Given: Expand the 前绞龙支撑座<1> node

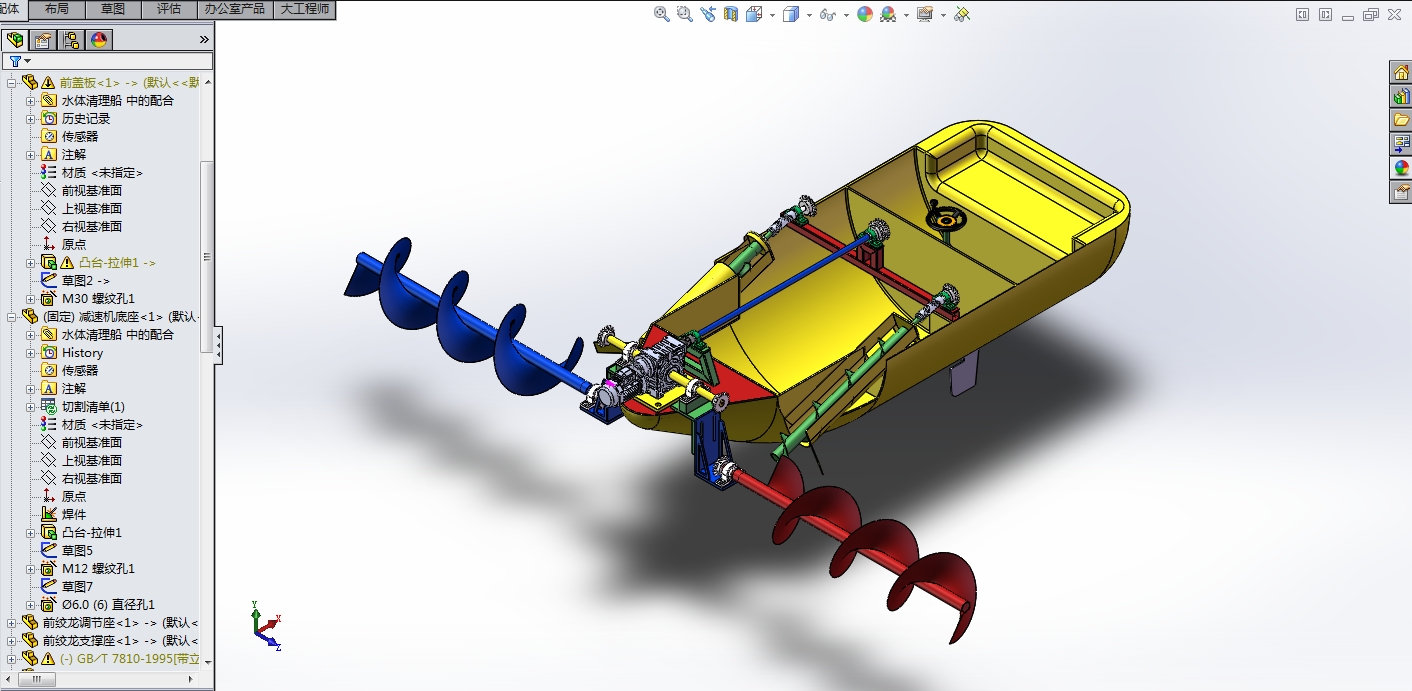Looking at the screenshot, I should [x=12, y=641].
